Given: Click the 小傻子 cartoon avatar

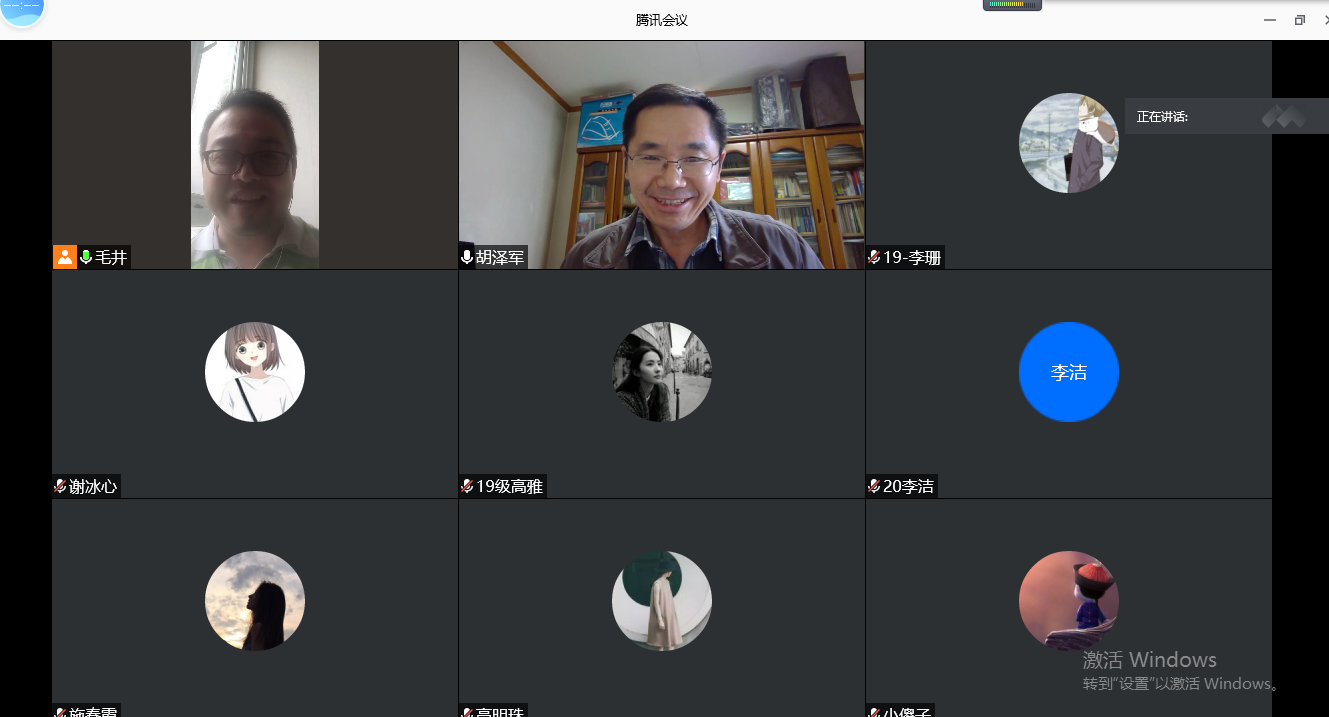Looking at the screenshot, I should tap(1068, 601).
